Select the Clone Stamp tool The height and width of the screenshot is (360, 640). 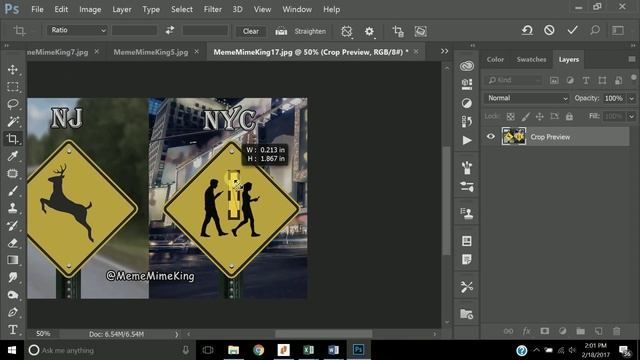click(13, 208)
